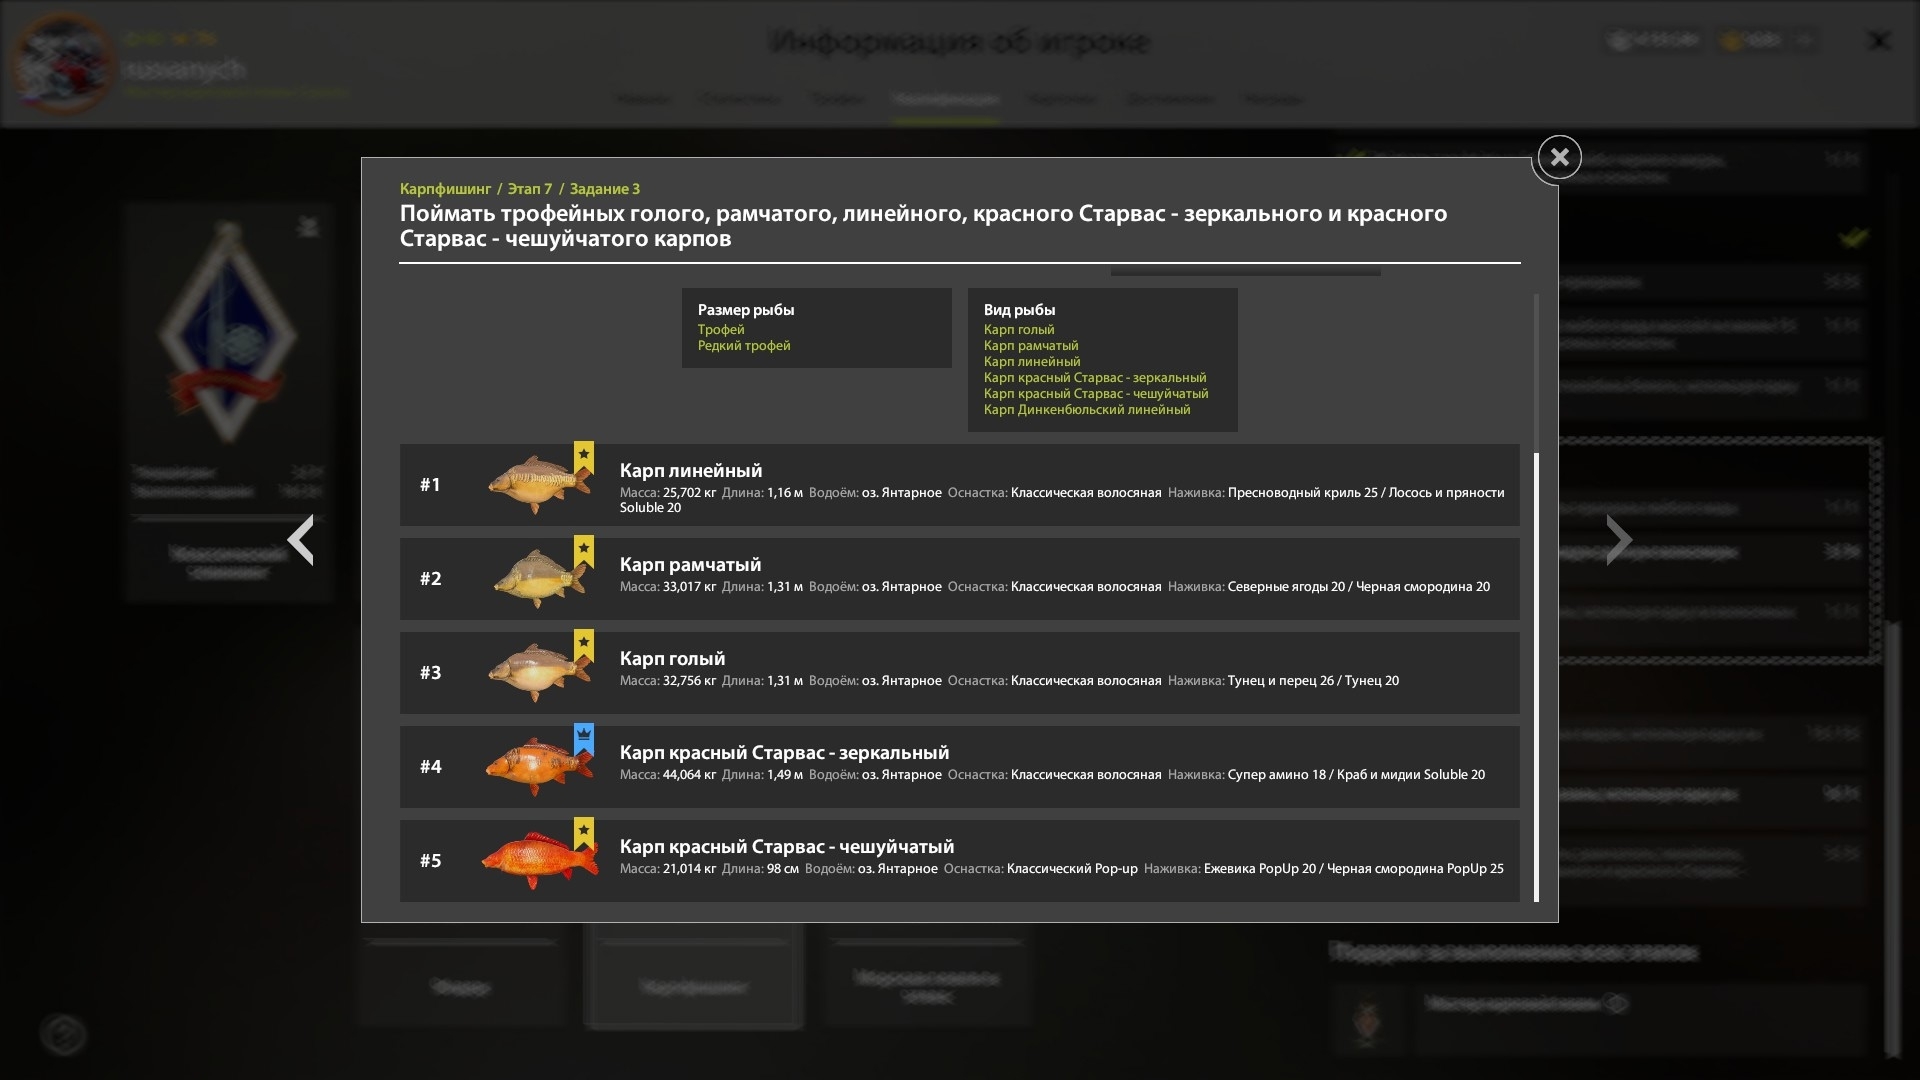This screenshot has height=1080, width=1920.
Task: Select catch row #2 Карп рамчатый
Action: click(958, 579)
